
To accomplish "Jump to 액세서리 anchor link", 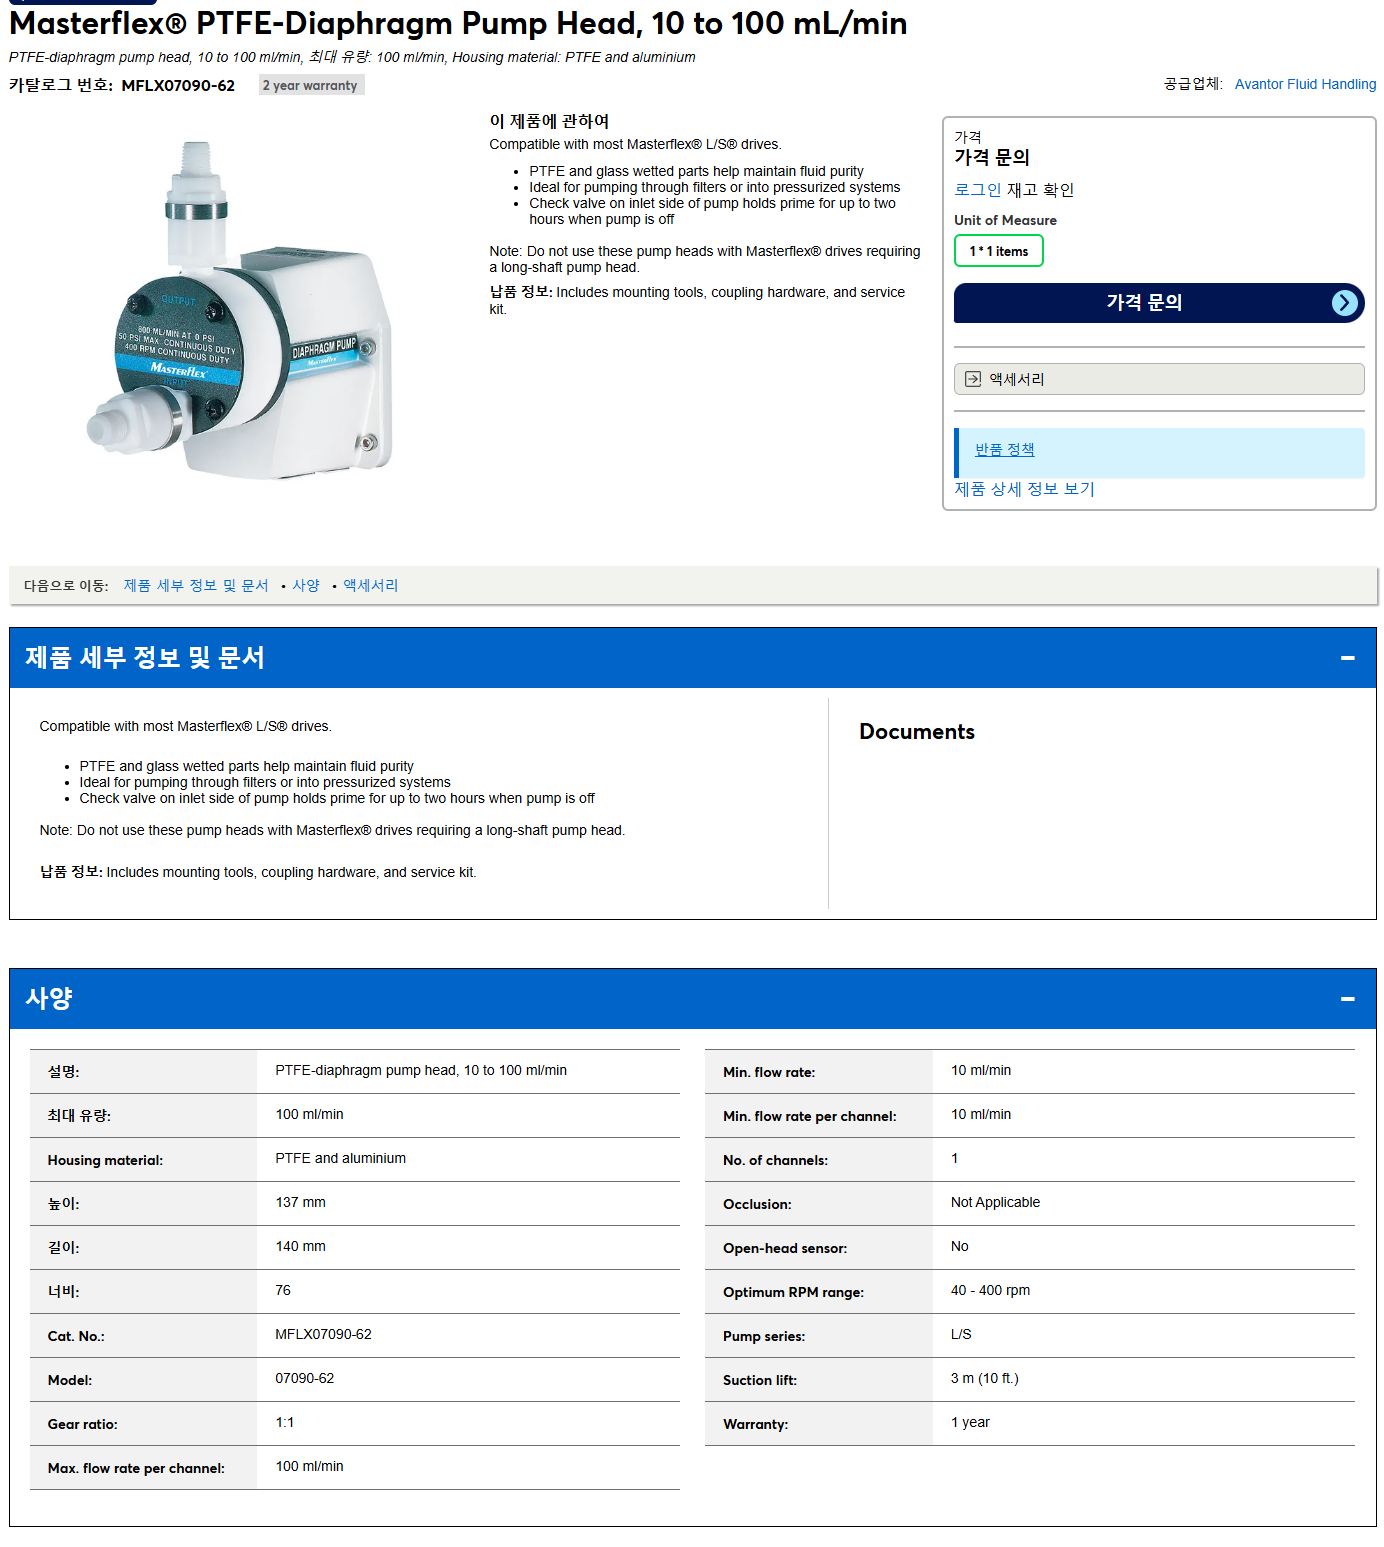I will (371, 586).
